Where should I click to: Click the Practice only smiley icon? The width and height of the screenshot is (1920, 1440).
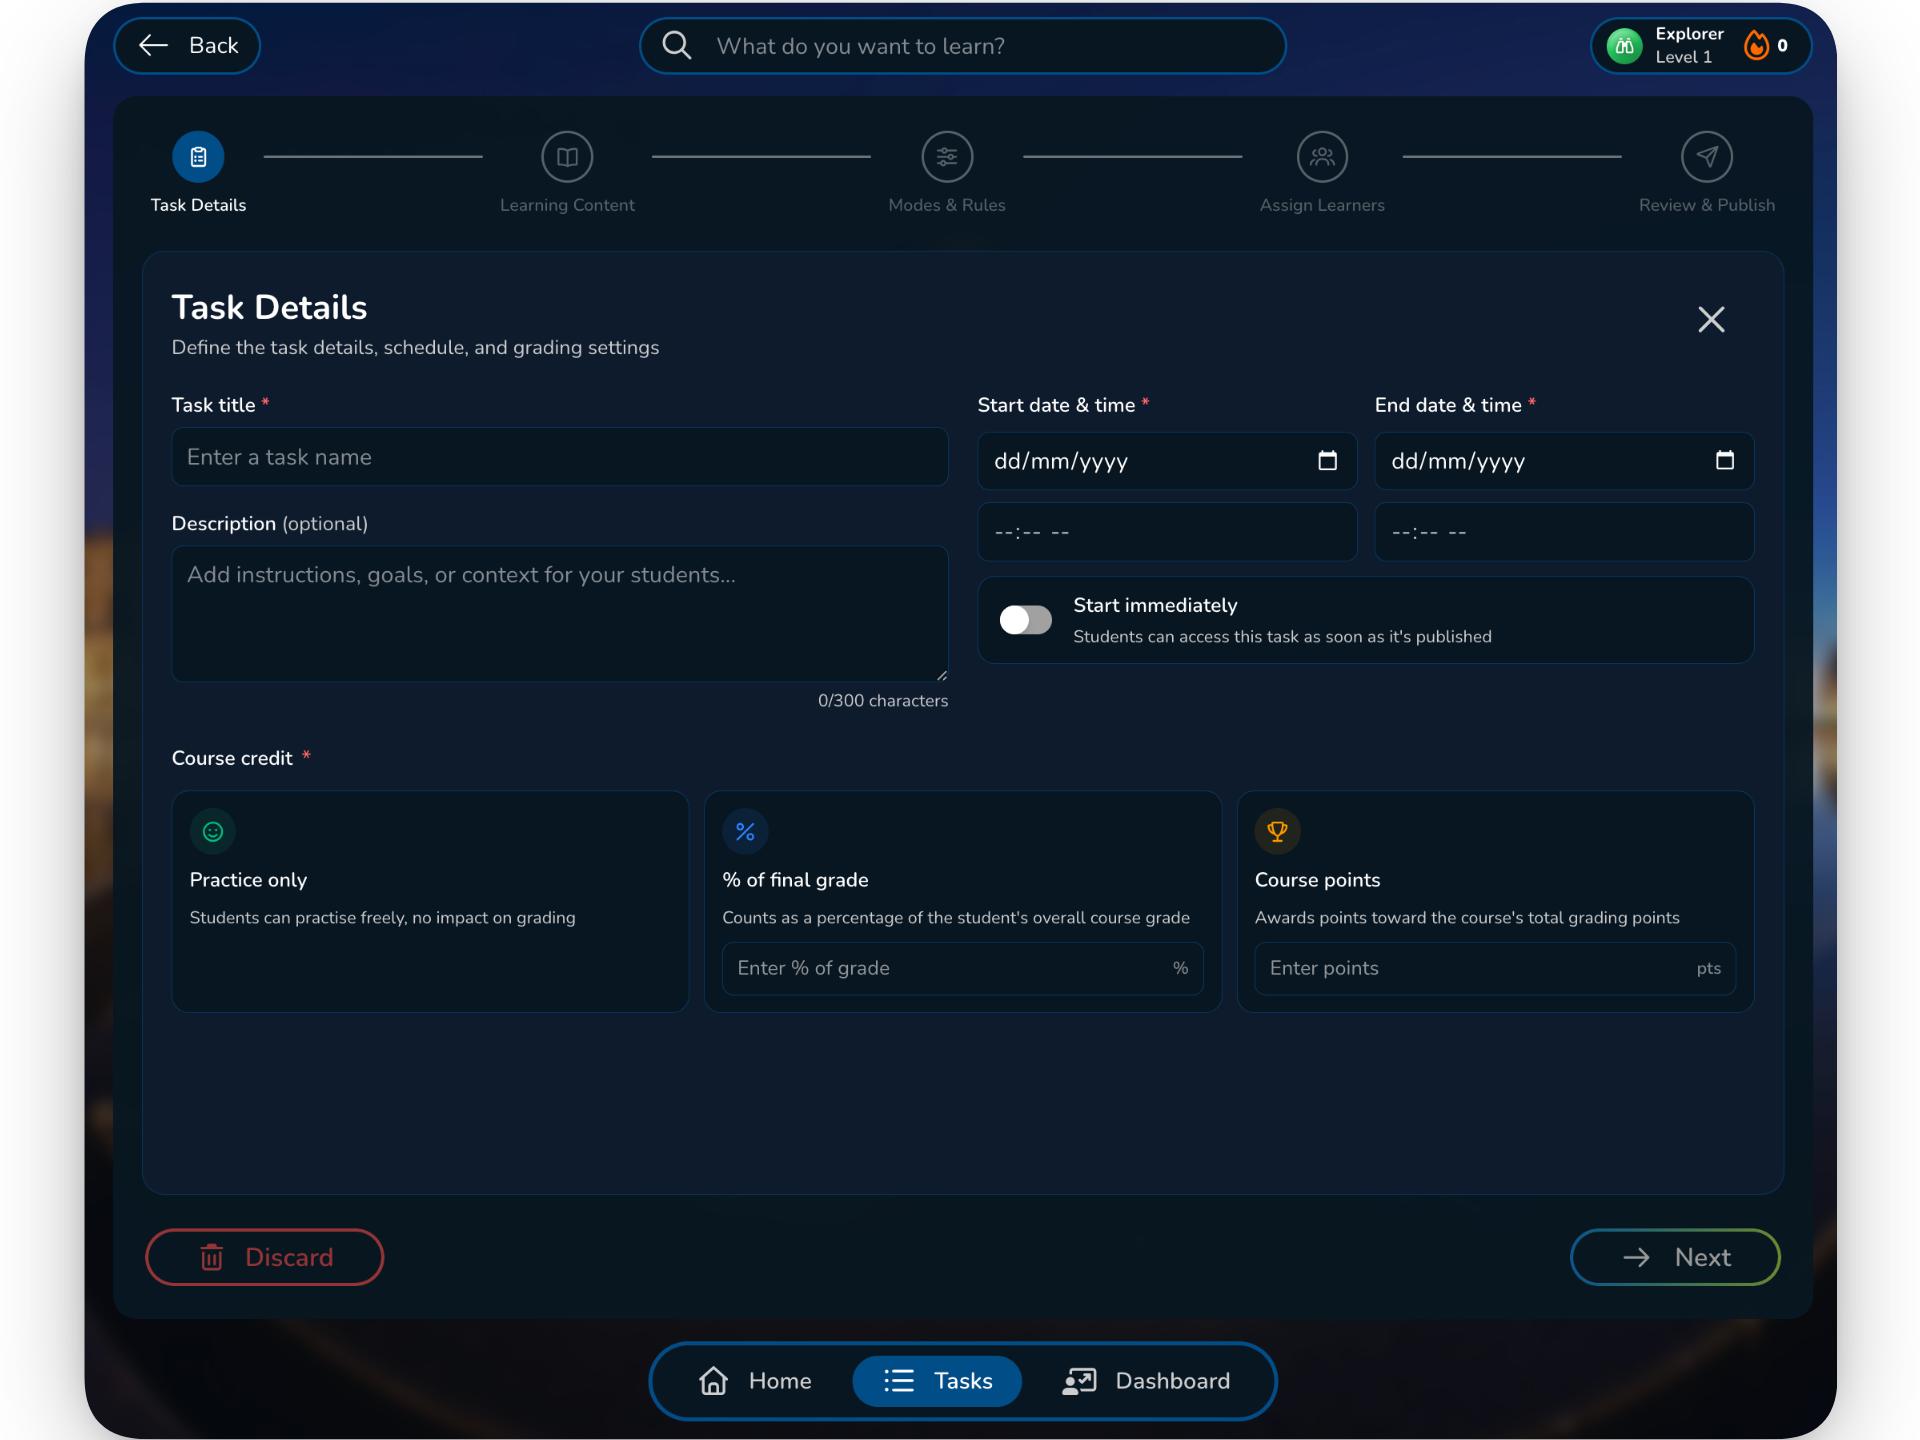click(x=213, y=831)
